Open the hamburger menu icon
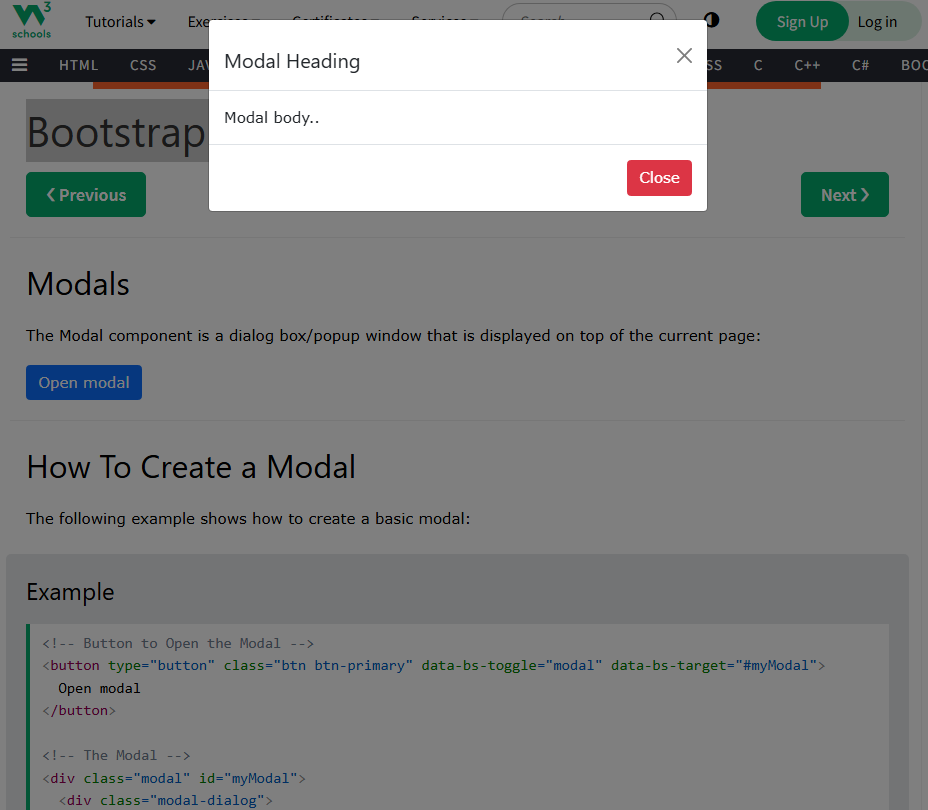This screenshot has width=928, height=810. 20,64
